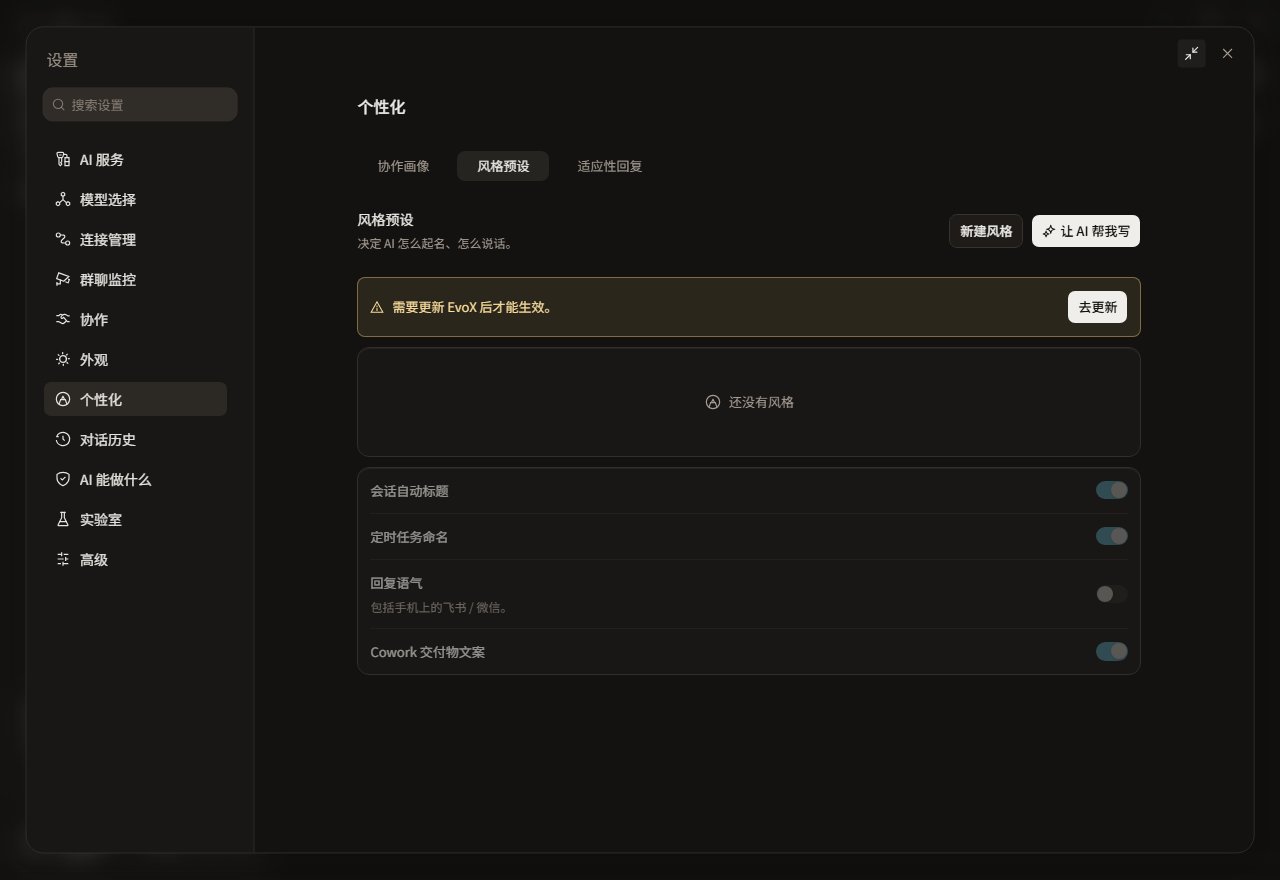Select the 风格预设 tab

point(503,166)
